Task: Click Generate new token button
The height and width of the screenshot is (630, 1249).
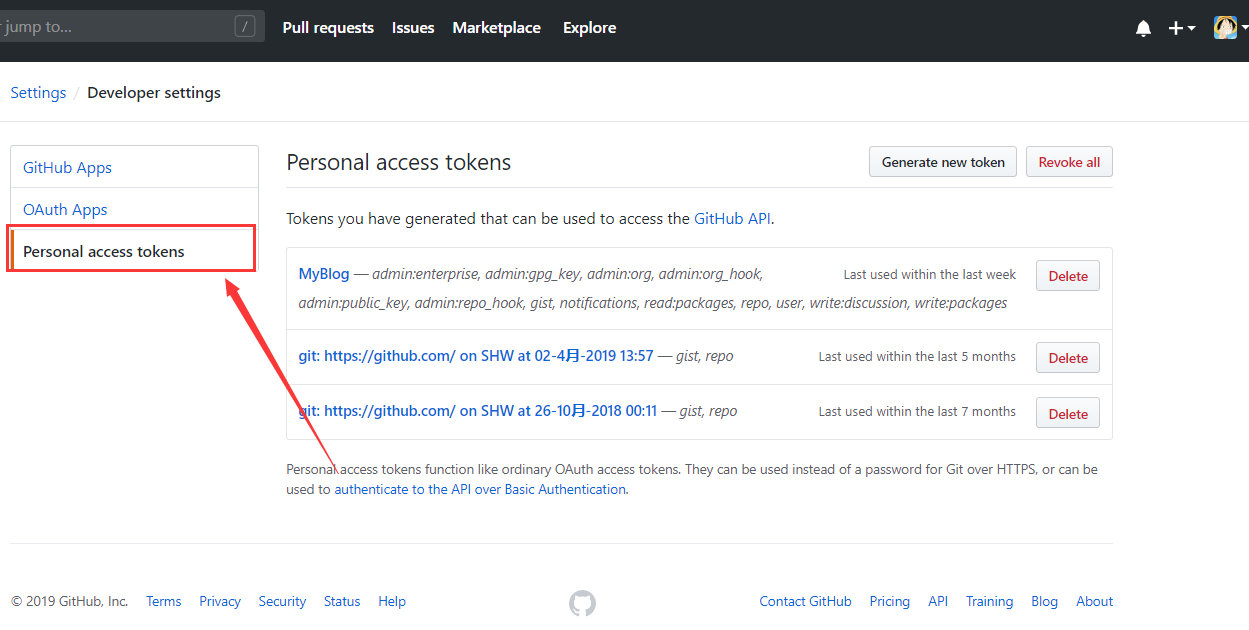Action: 943,162
